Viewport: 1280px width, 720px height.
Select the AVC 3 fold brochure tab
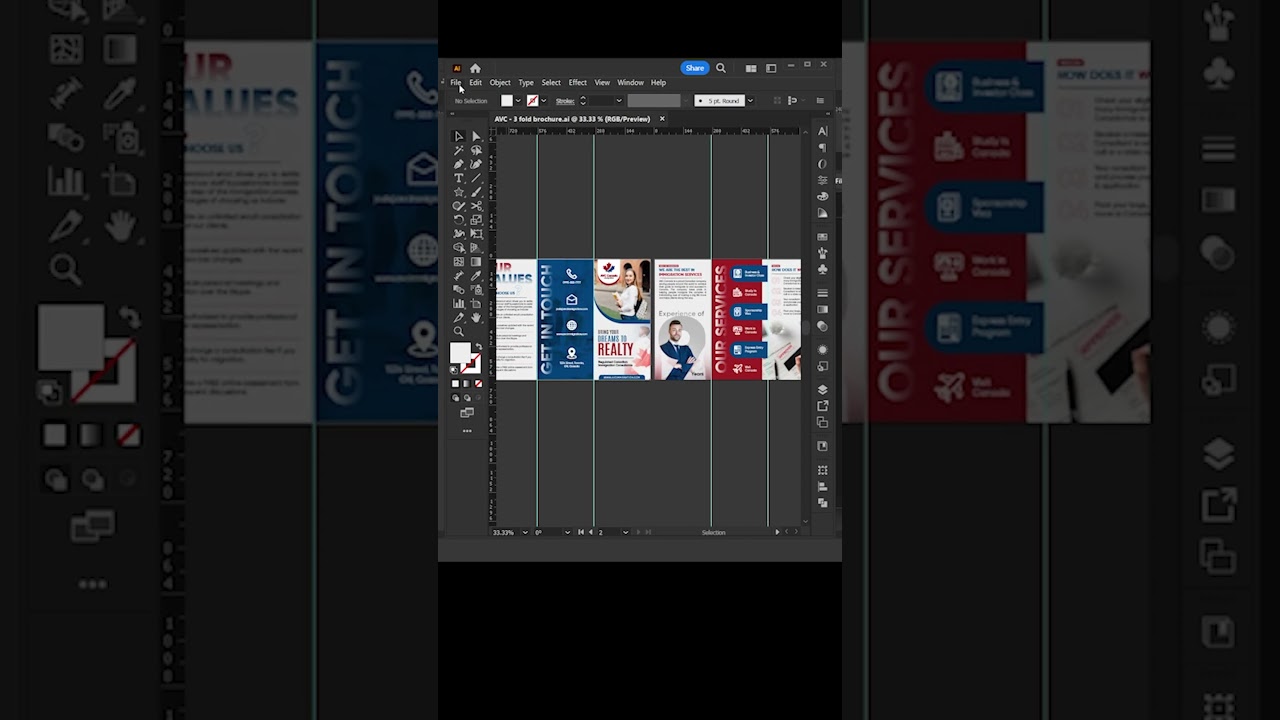click(x=572, y=119)
